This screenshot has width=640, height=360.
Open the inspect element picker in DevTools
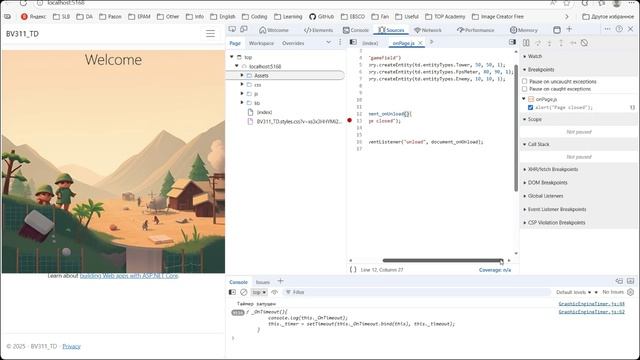[232, 29]
